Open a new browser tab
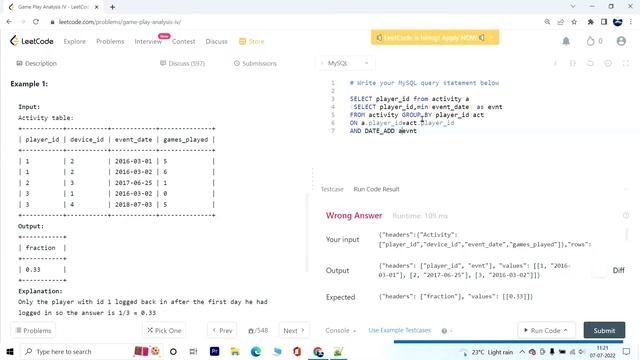 click(x=112, y=7)
